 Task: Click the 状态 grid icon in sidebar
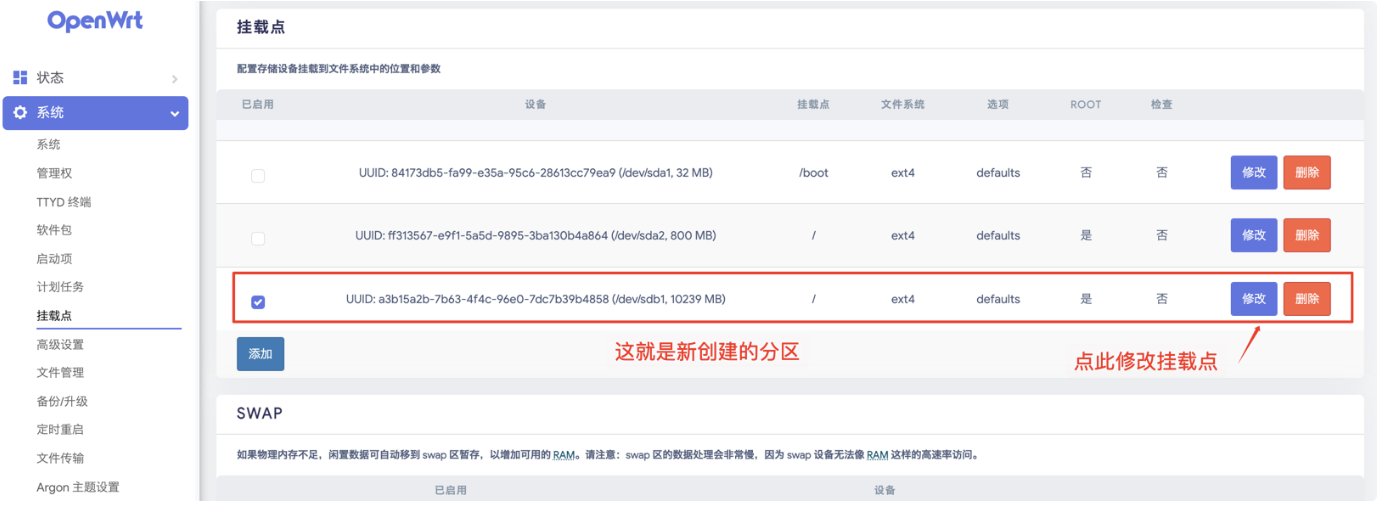pos(20,77)
